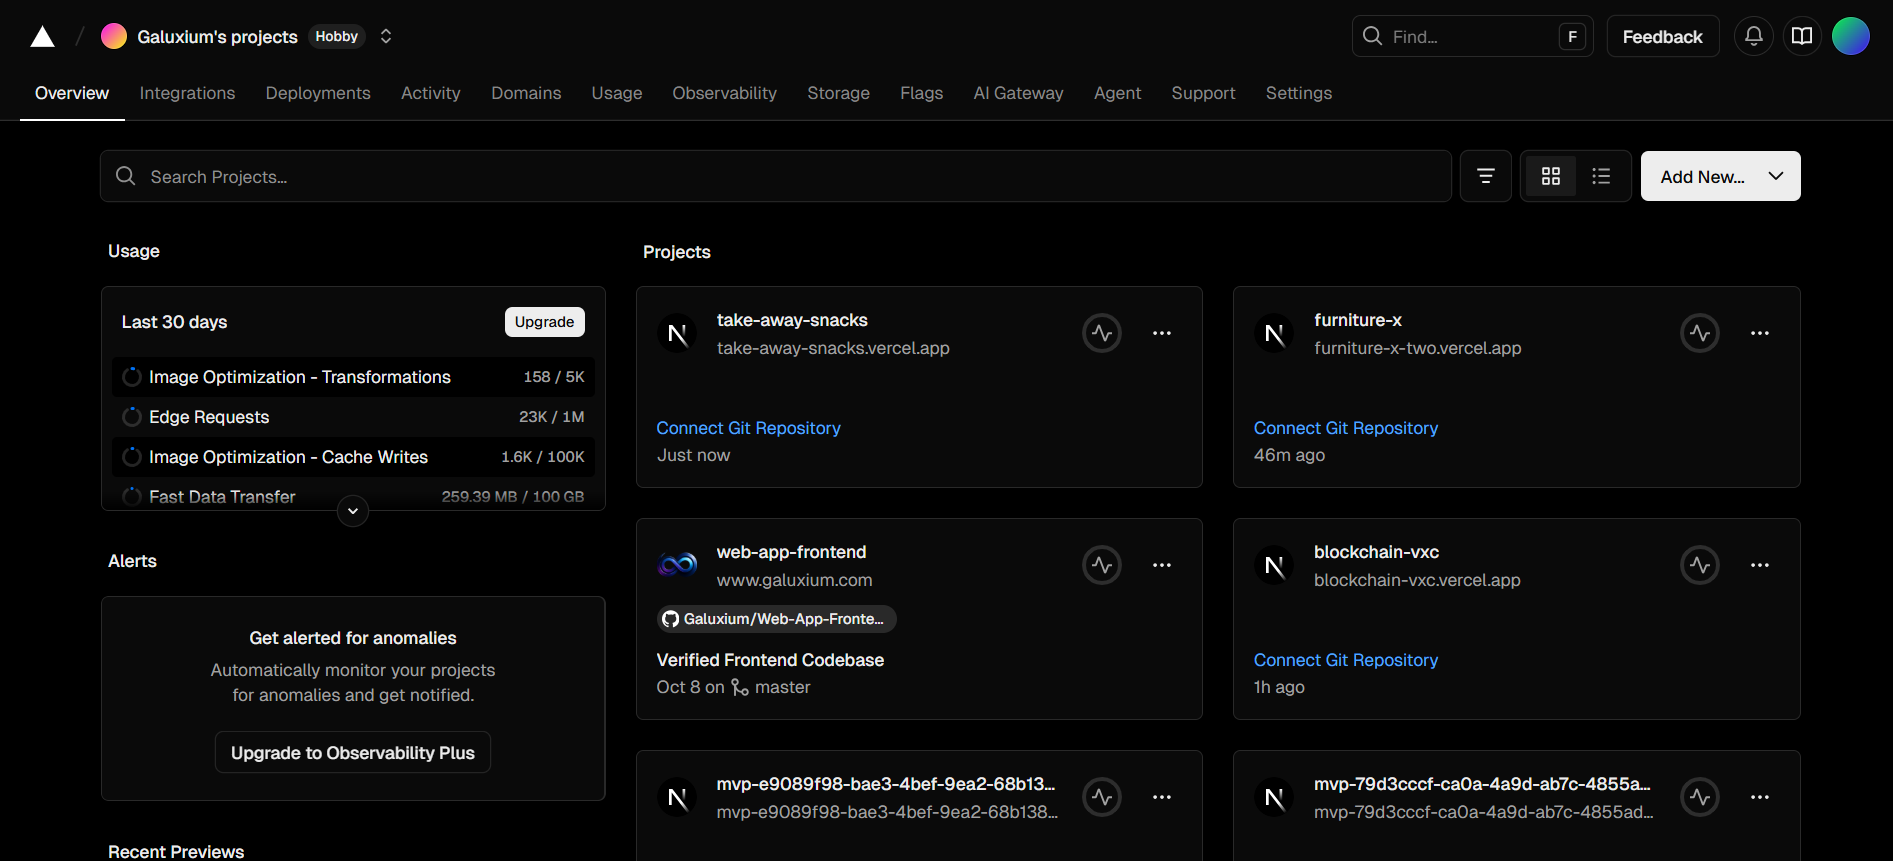The height and width of the screenshot is (861, 1893).
Task: Connect Git Repository for take-away-snacks
Action: pyautogui.click(x=748, y=428)
